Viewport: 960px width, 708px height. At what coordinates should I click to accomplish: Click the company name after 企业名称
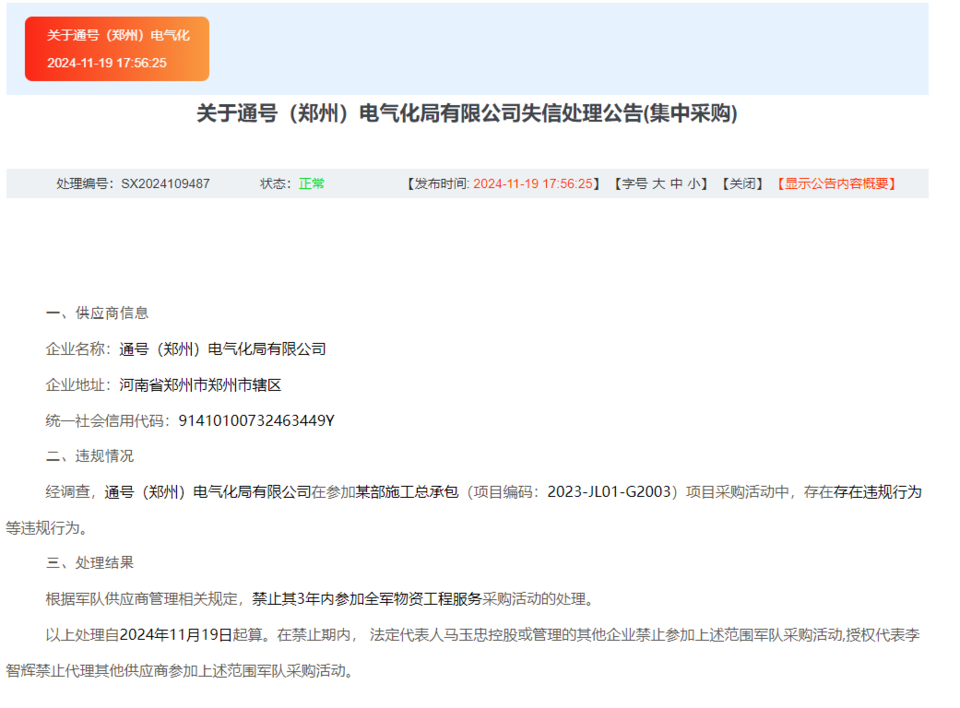coord(222,349)
